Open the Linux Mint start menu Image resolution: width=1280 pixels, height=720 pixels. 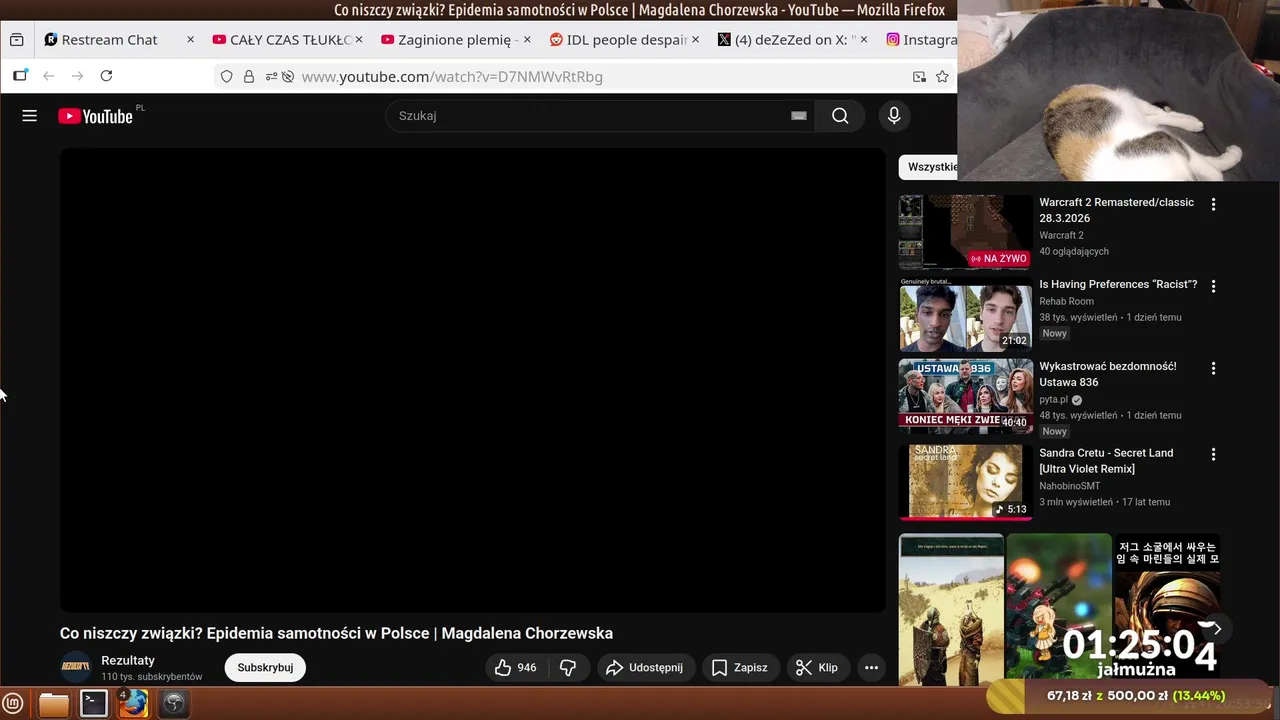coord(13,704)
